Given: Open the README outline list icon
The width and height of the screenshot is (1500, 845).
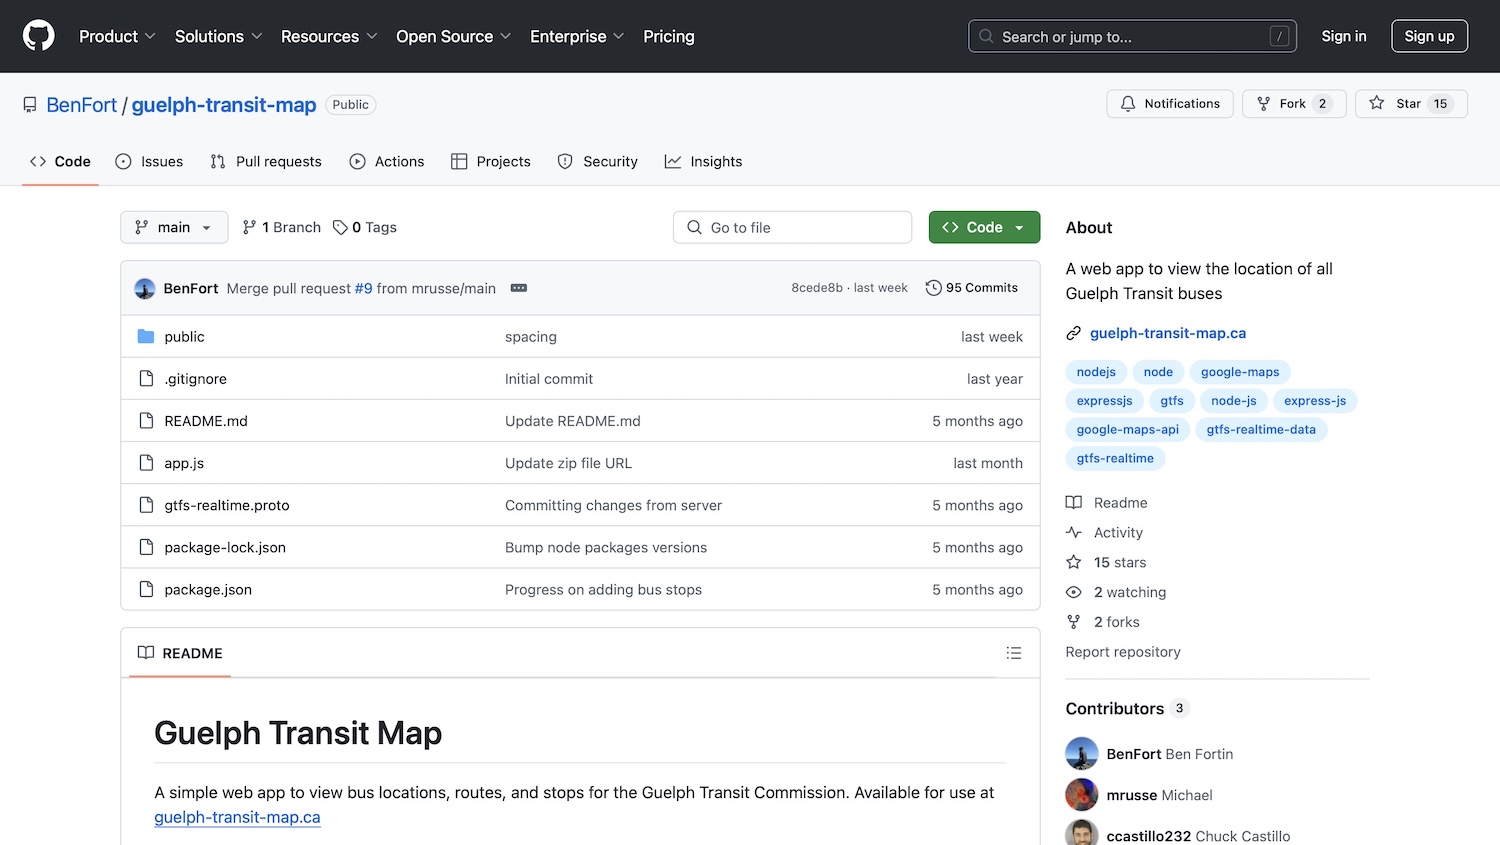Looking at the screenshot, I should [x=1014, y=653].
